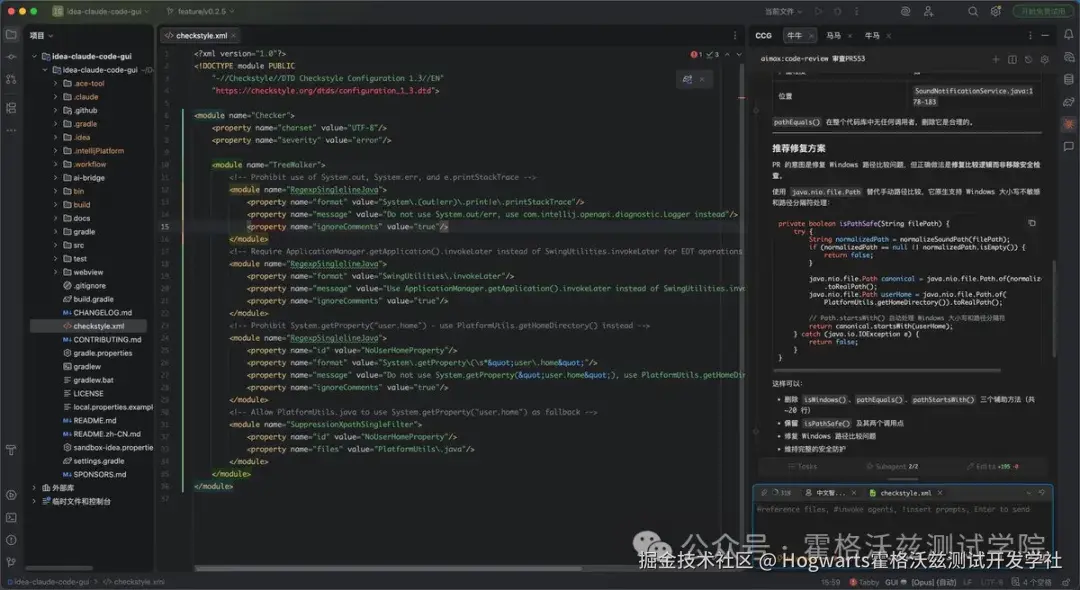Viewport: 1080px width, 590px height.
Task: Click the AI spiral icon in title bar
Action: tap(905, 12)
